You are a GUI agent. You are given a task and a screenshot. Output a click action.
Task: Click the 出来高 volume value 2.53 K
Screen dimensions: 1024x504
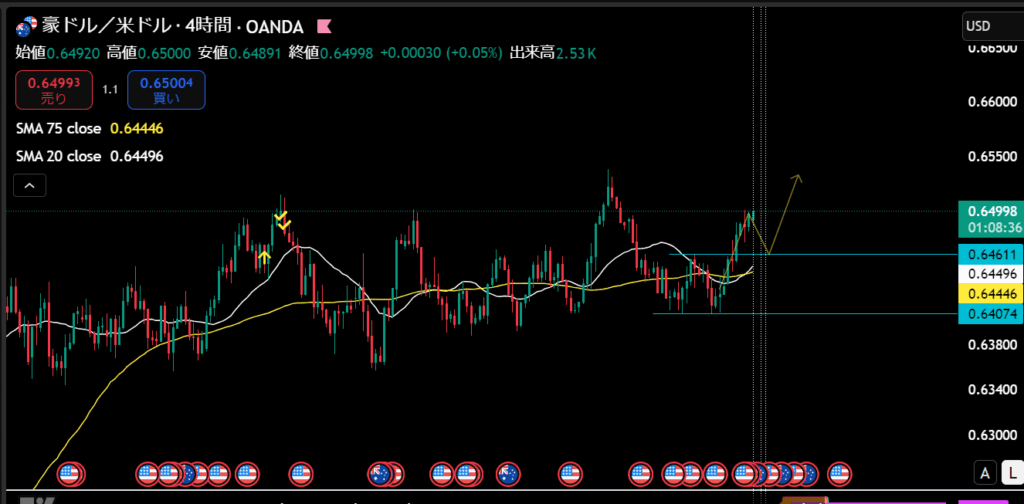click(575, 54)
